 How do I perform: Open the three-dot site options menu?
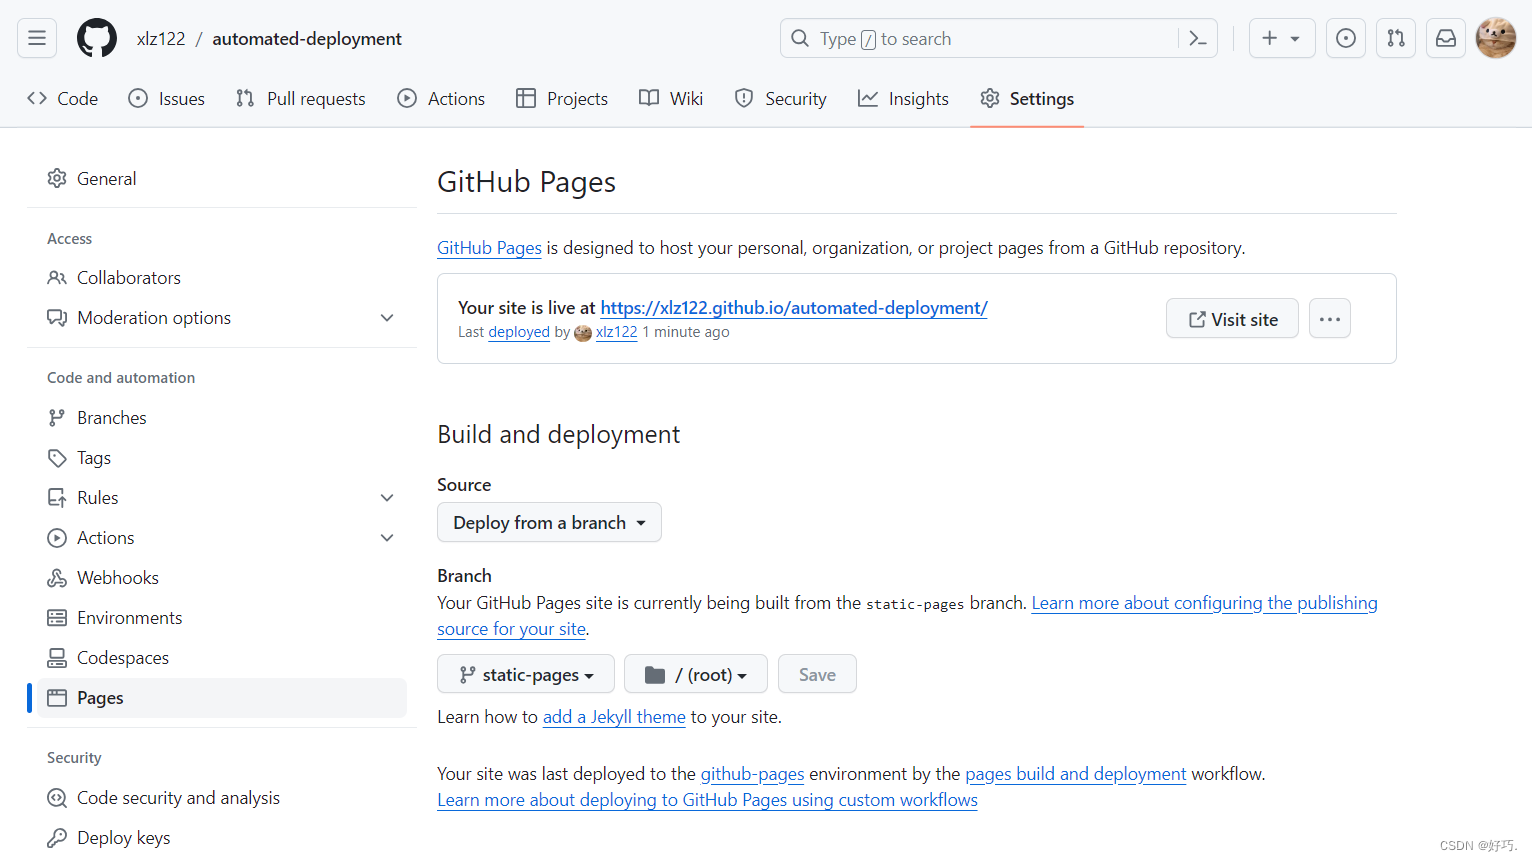[1330, 319]
